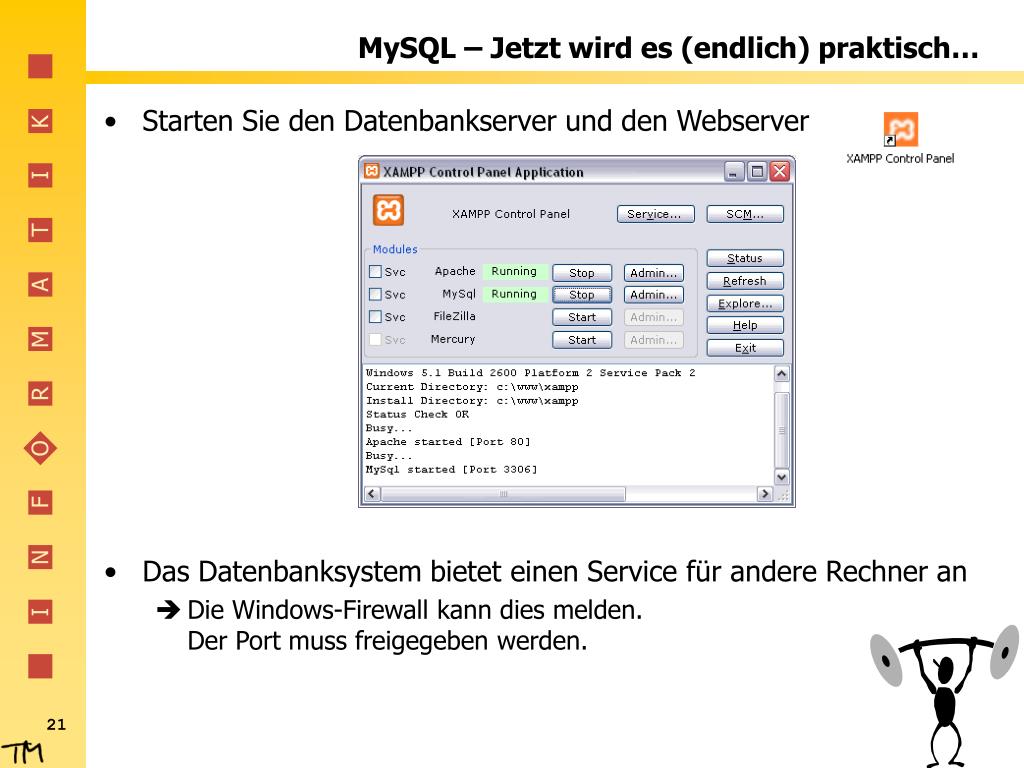Viewport: 1024px width, 768px height.
Task: Click the XAMPP title bar icon
Action: click(x=372, y=171)
